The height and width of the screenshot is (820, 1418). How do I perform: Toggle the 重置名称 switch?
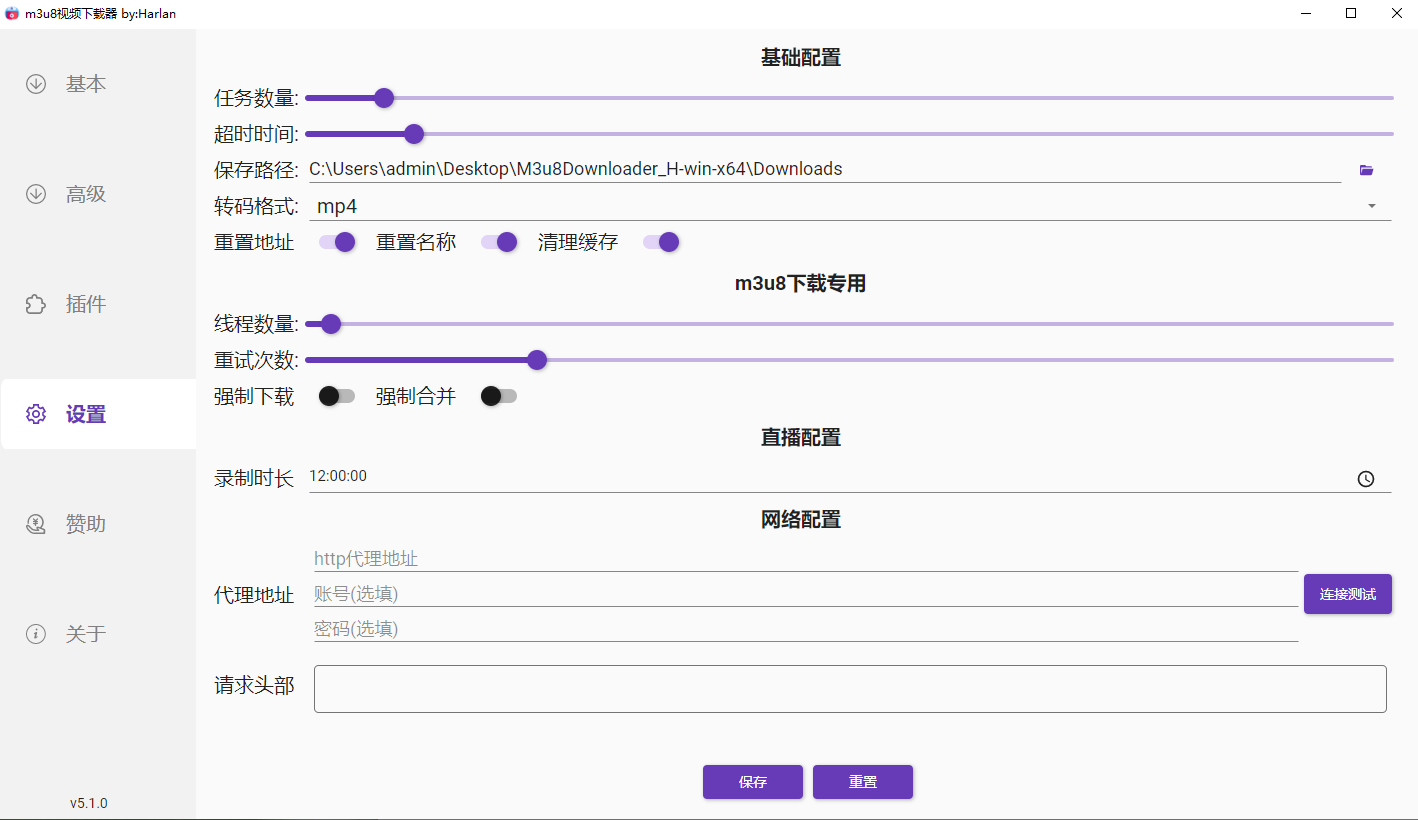click(x=499, y=242)
